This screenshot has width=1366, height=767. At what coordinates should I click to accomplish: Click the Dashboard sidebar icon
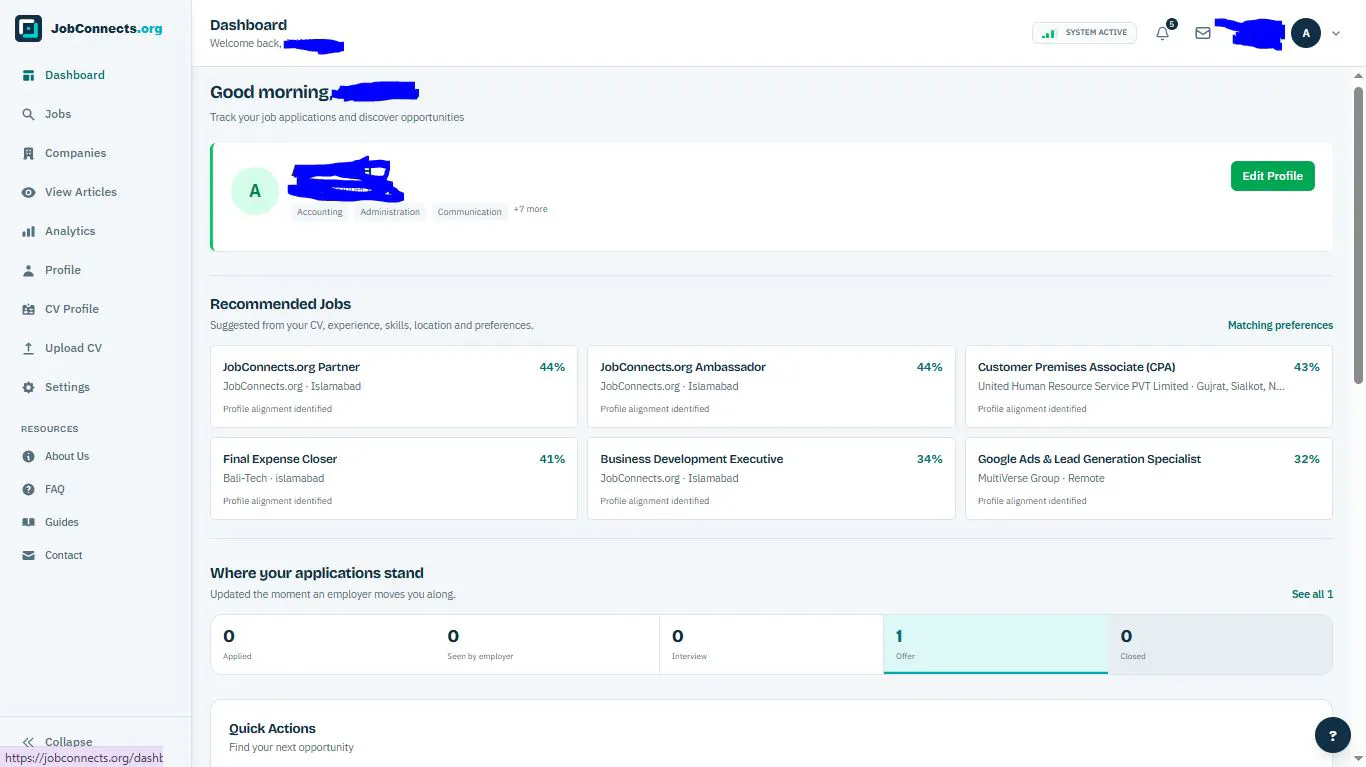click(x=28, y=75)
